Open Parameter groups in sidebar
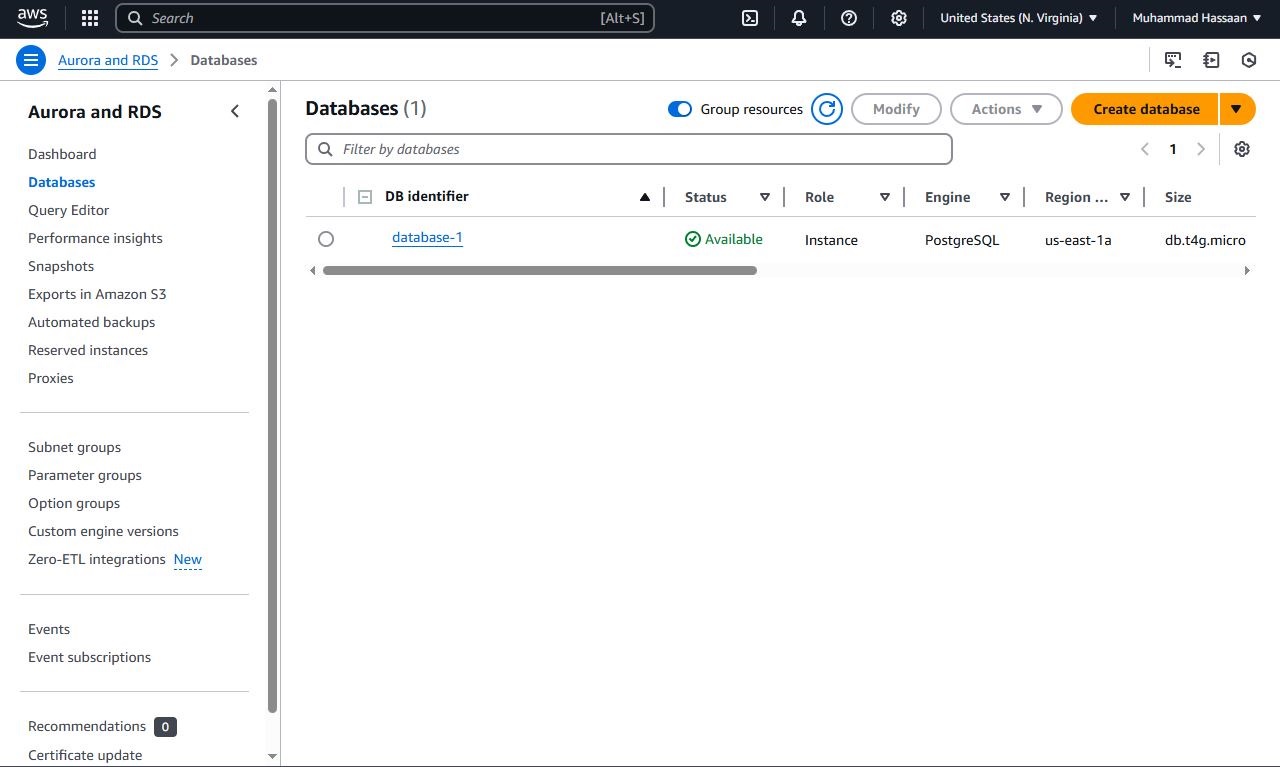This screenshot has height=767, width=1280. [x=85, y=475]
